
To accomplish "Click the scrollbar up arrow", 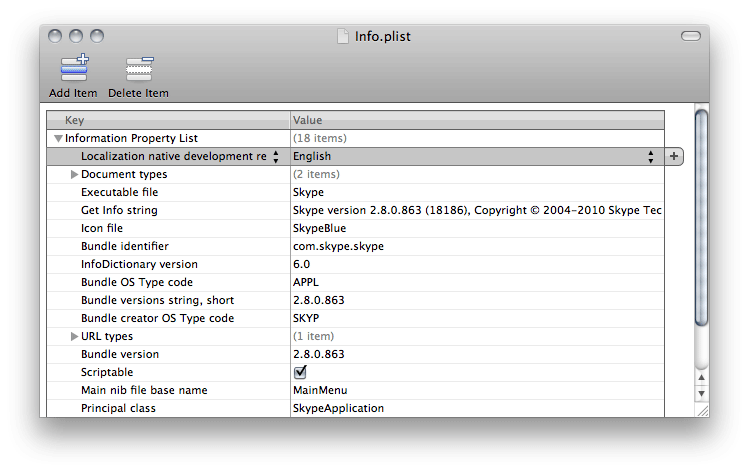I will (701, 378).
